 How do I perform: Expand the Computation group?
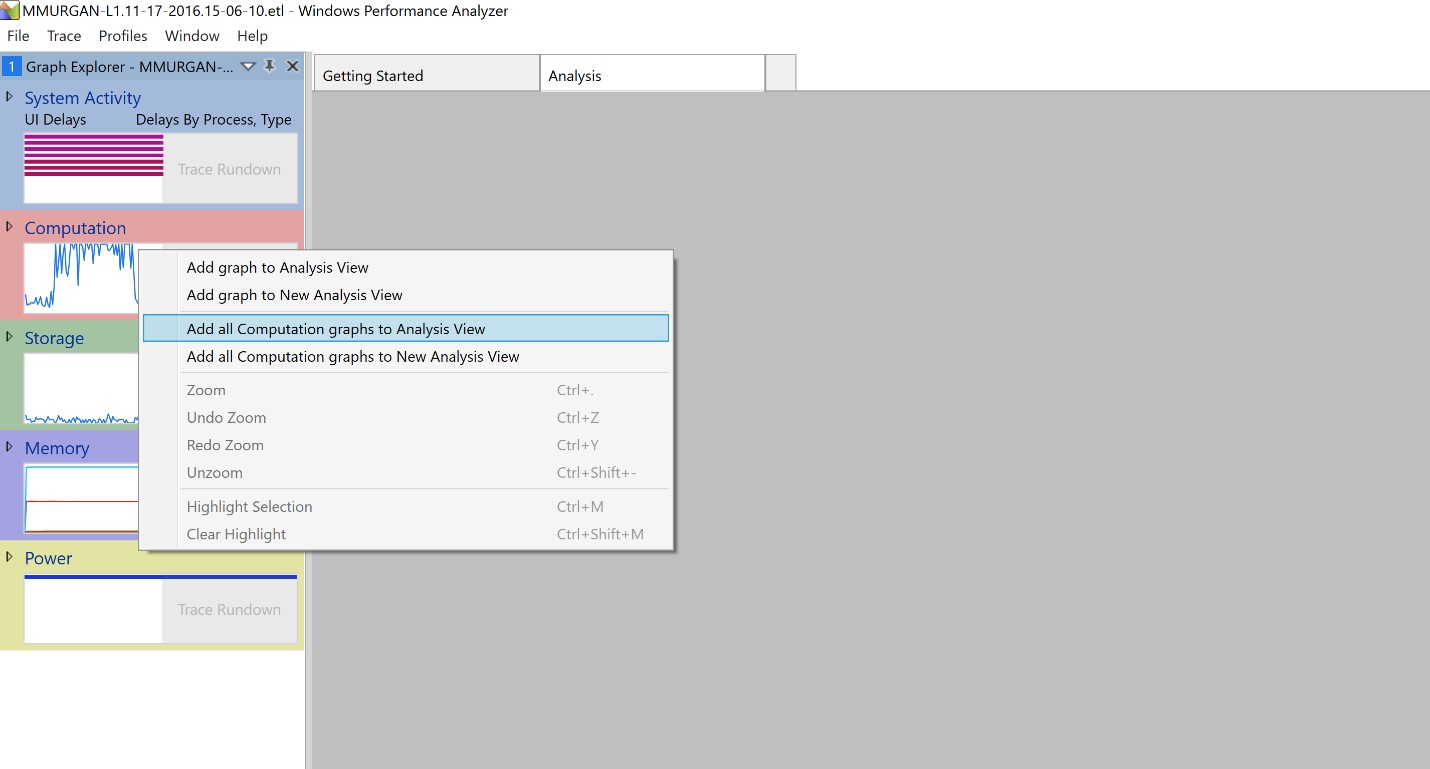pyautogui.click(x=10, y=227)
